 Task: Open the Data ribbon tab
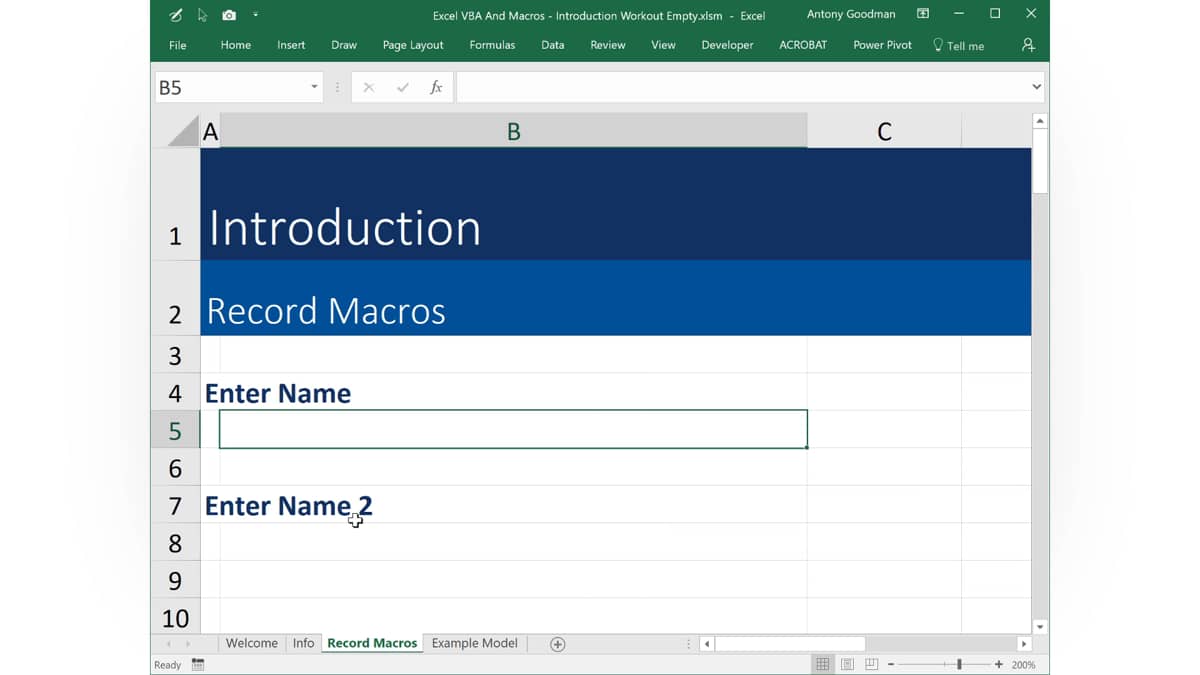553,45
